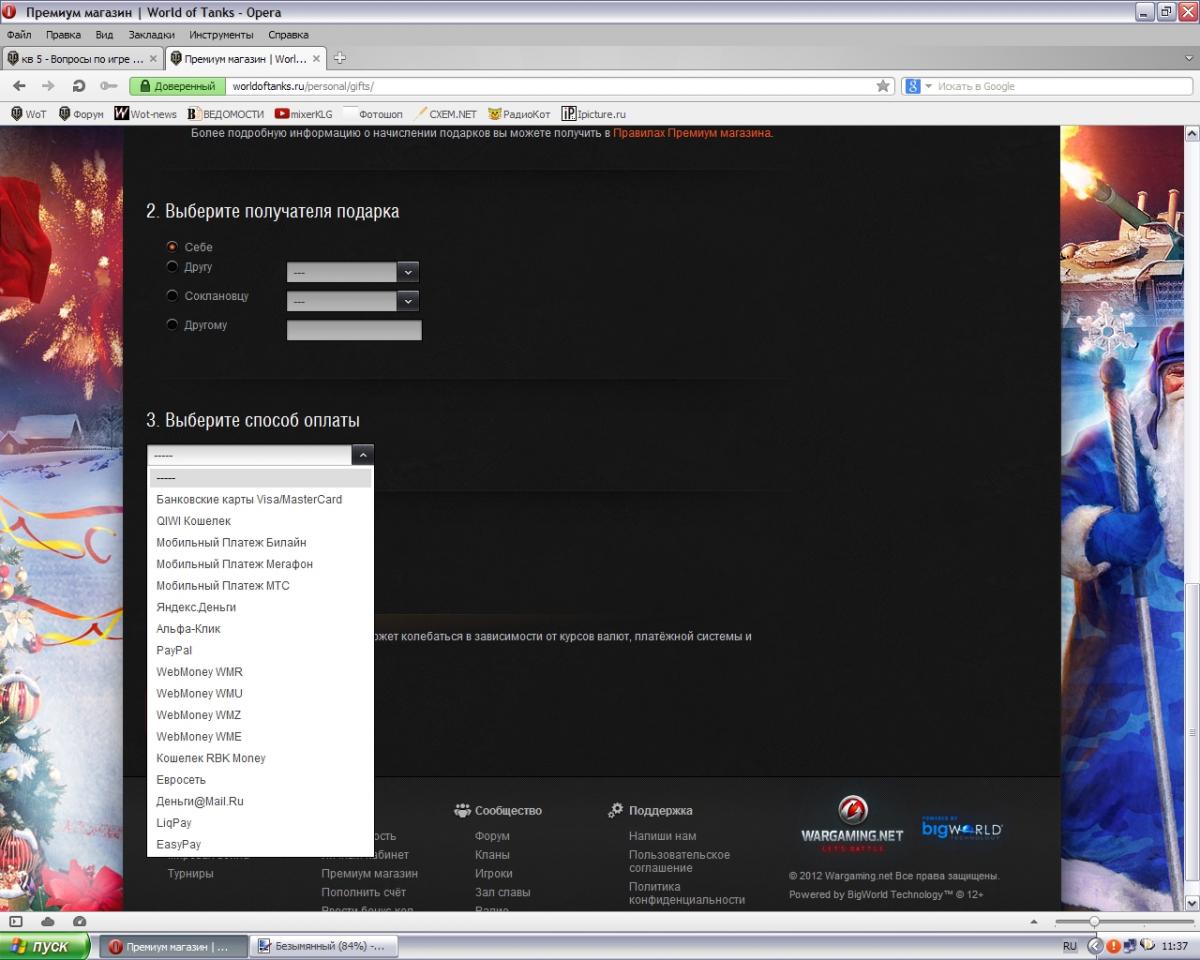
Task: Choose the "Другу" radio button
Action: [172, 267]
